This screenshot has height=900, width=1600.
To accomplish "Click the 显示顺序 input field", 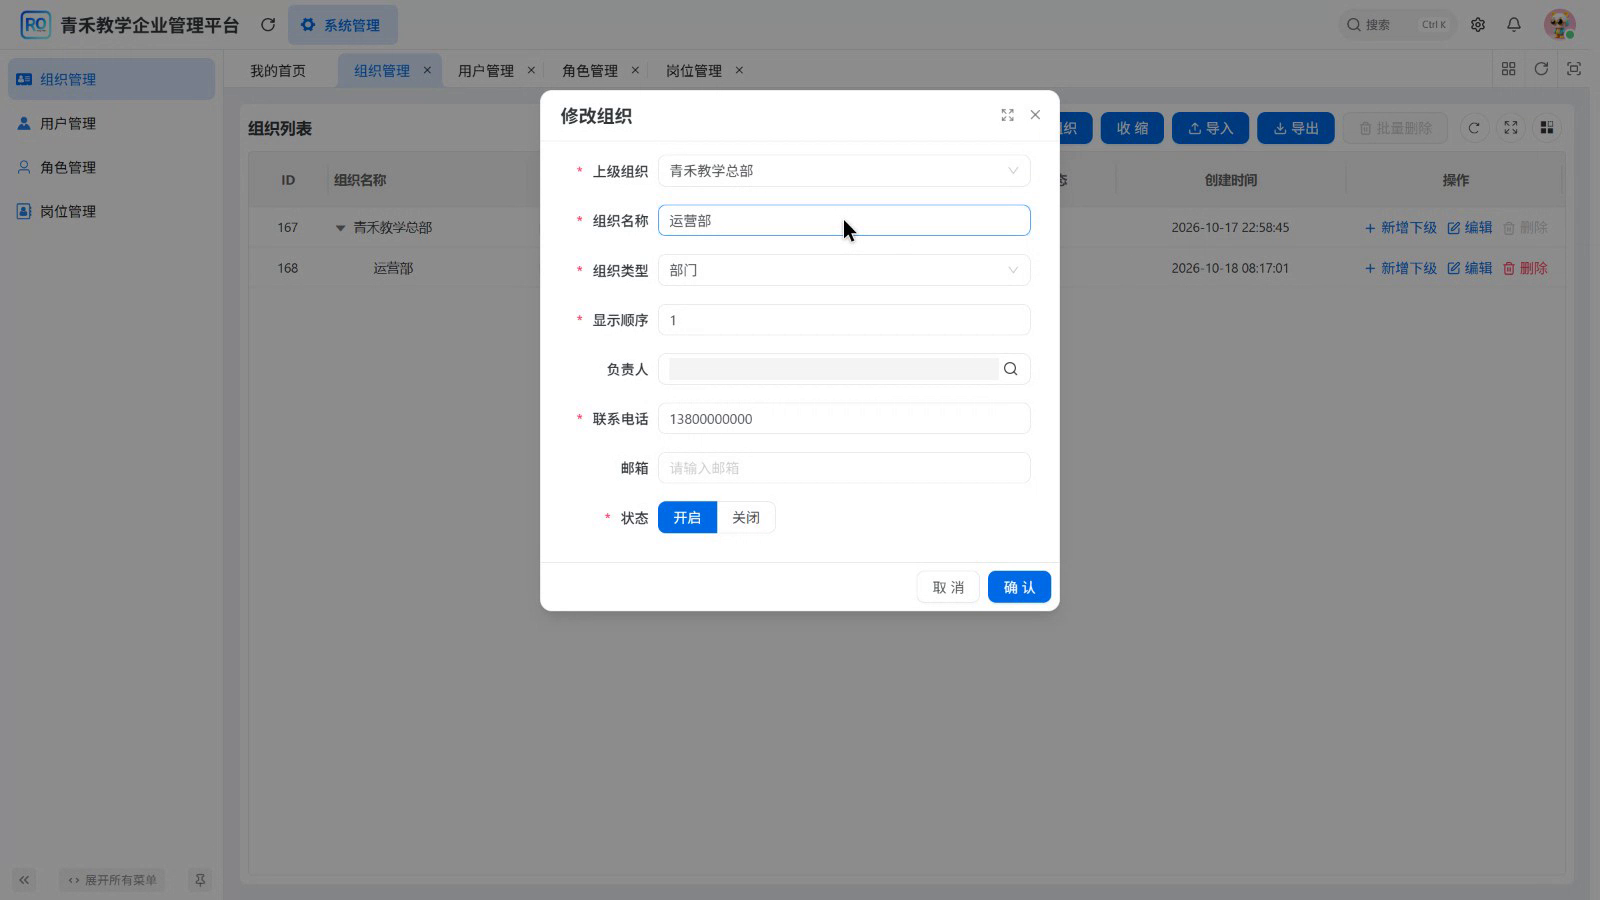I will point(844,320).
